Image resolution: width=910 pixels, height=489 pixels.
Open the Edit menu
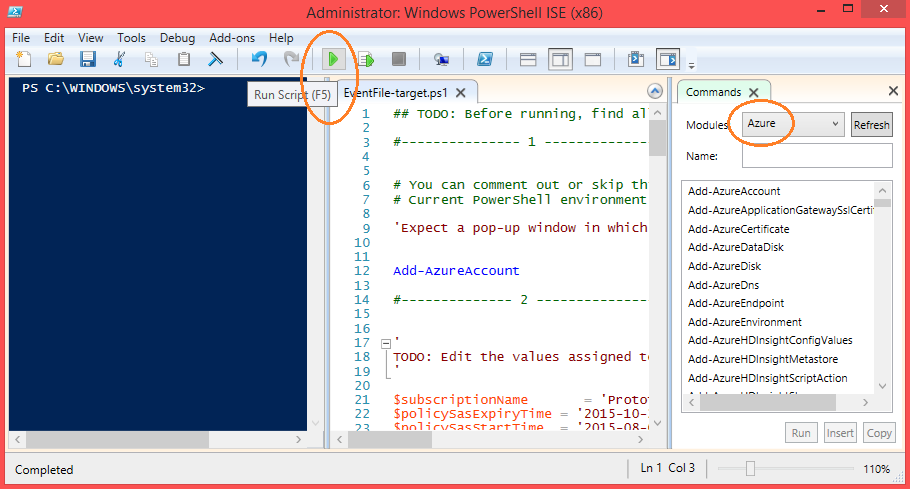54,38
